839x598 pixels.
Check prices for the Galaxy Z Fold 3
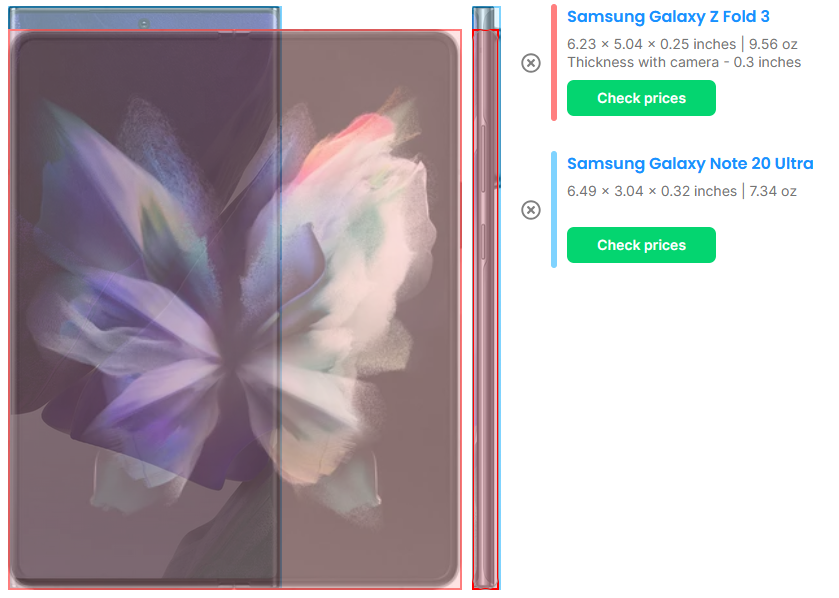641,98
